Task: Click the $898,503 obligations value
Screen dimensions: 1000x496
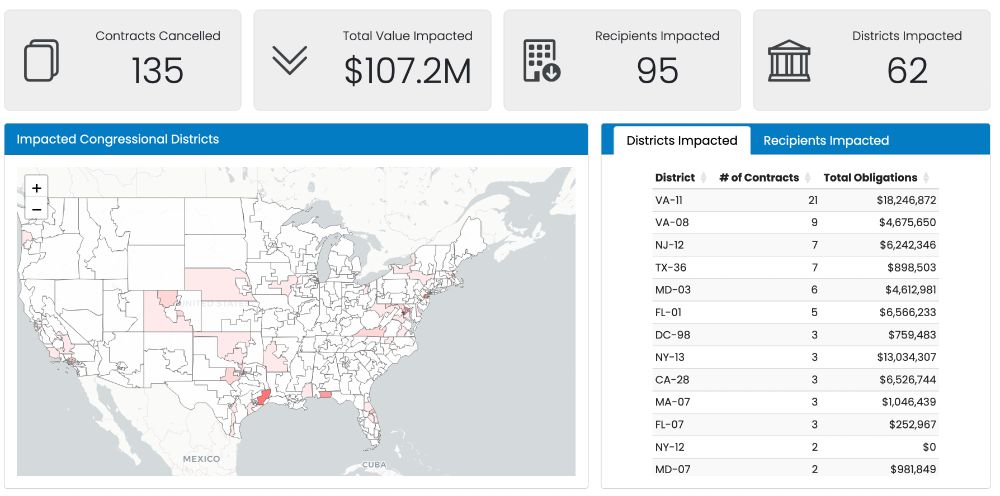Action: pos(912,268)
